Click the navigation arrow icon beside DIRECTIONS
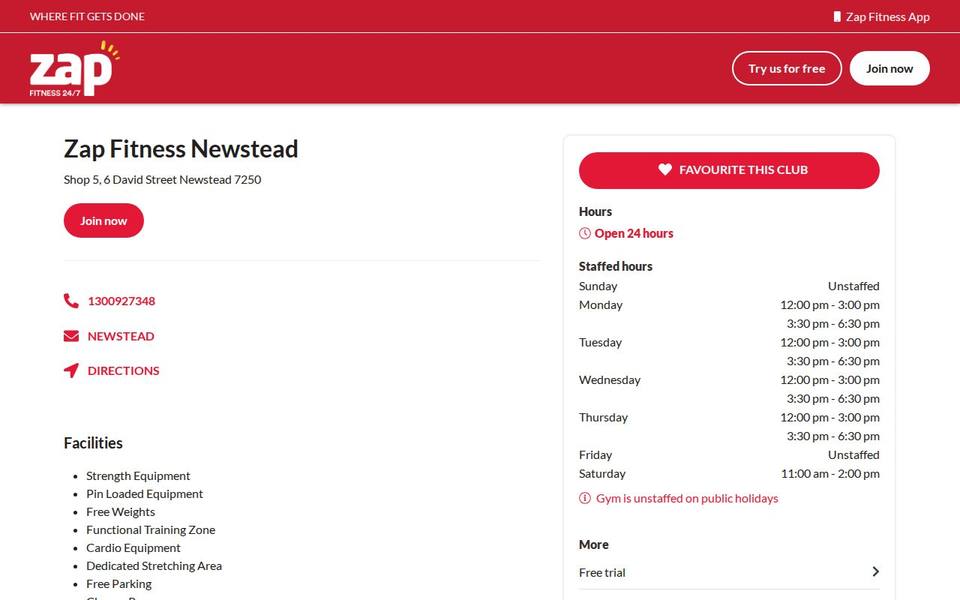 click(x=71, y=370)
